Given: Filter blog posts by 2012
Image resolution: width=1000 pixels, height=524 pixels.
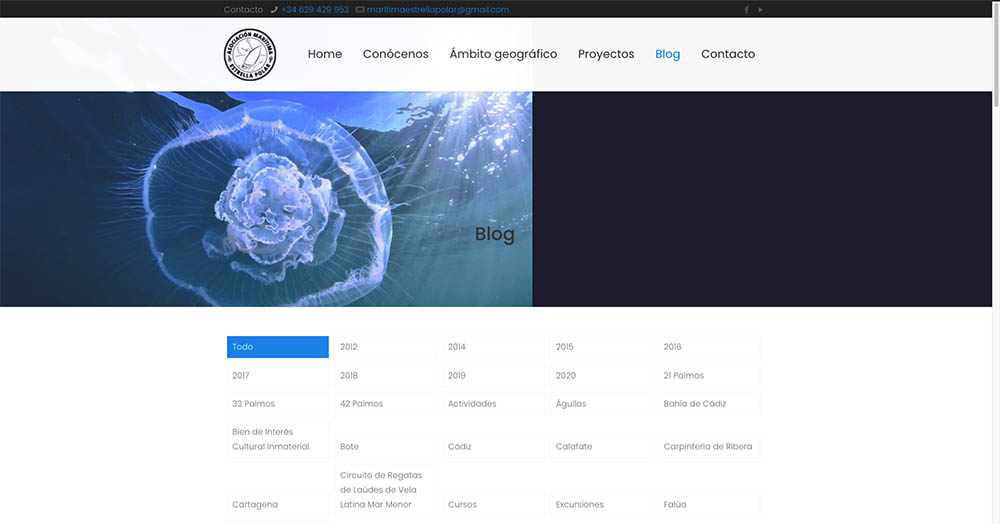Looking at the screenshot, I should pos(385,347).
